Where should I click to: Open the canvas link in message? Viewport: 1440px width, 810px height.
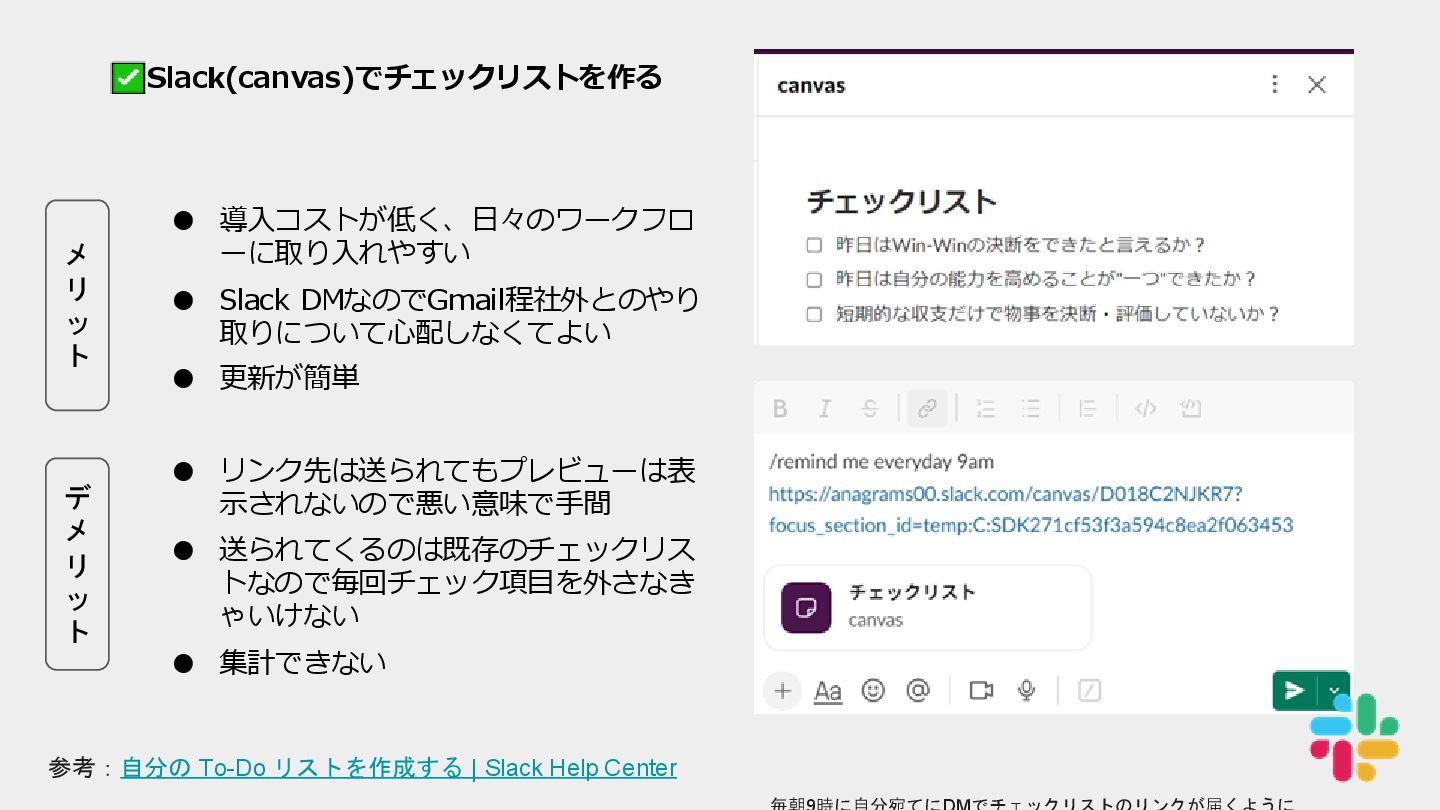click(1031, 509)
